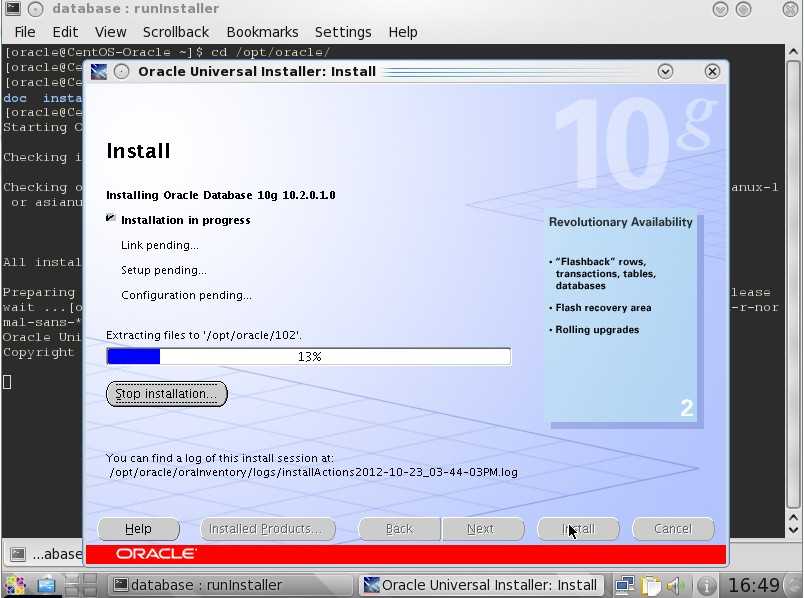Click the info notification tray icon
Screen dimensions: 804x598
pyautogui.click(x=706, y=586)
